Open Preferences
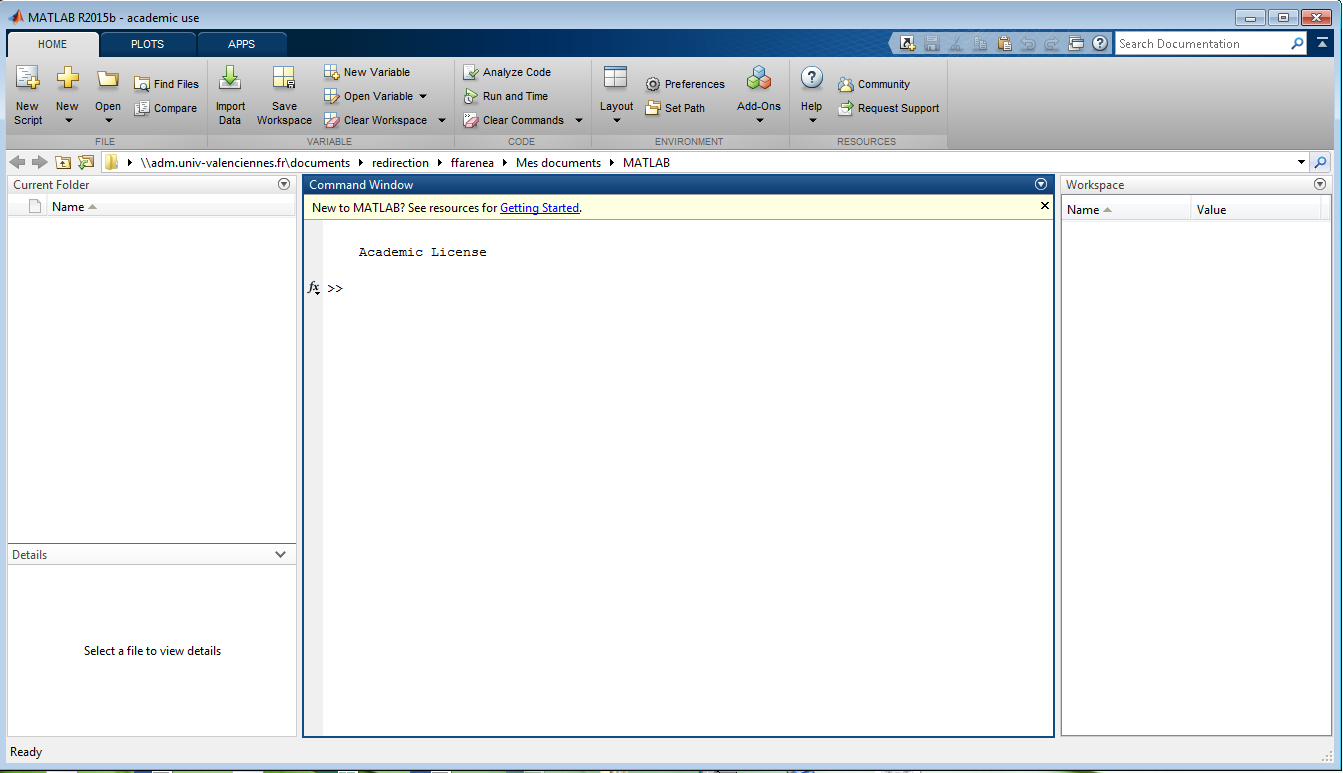The height and width of the screenshot is (773, 1343). click(685, 84)
